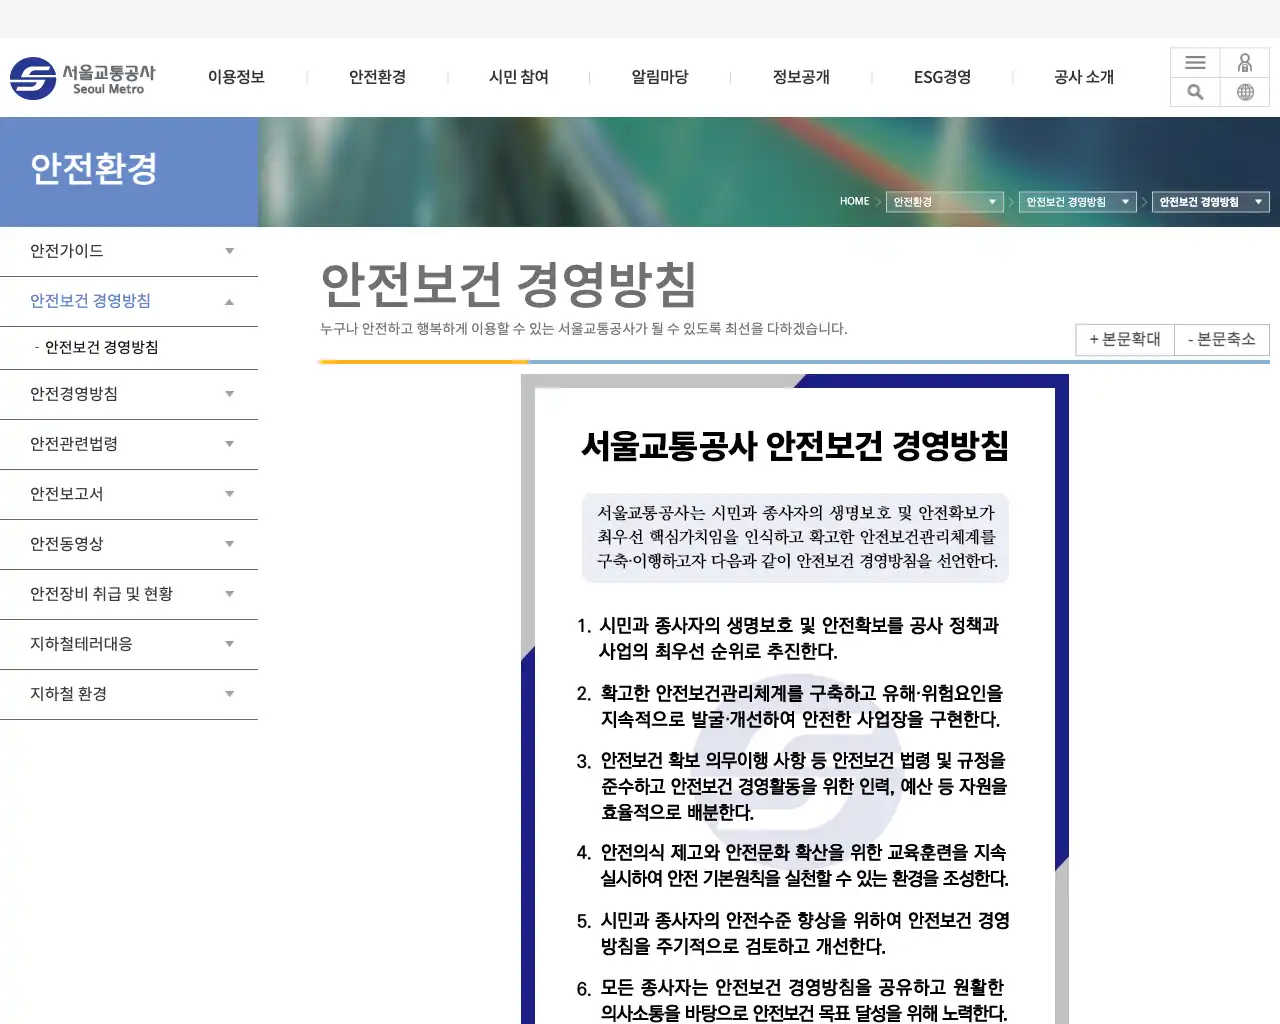Expand 안전가이드 sidebar section
Viewport: 1280px width, 1024px height.
[x=129, y=251]
